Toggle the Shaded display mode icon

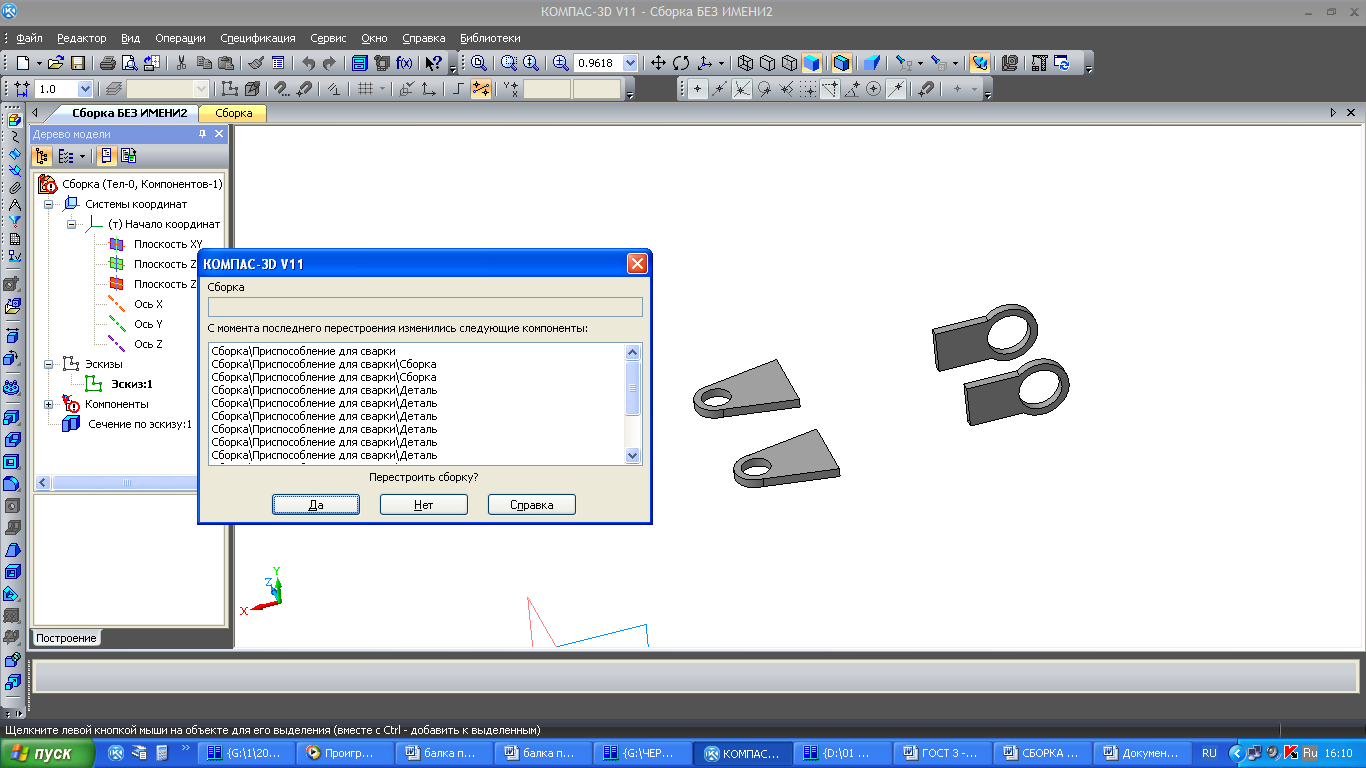pyautogui.click(x=811, y=63)
